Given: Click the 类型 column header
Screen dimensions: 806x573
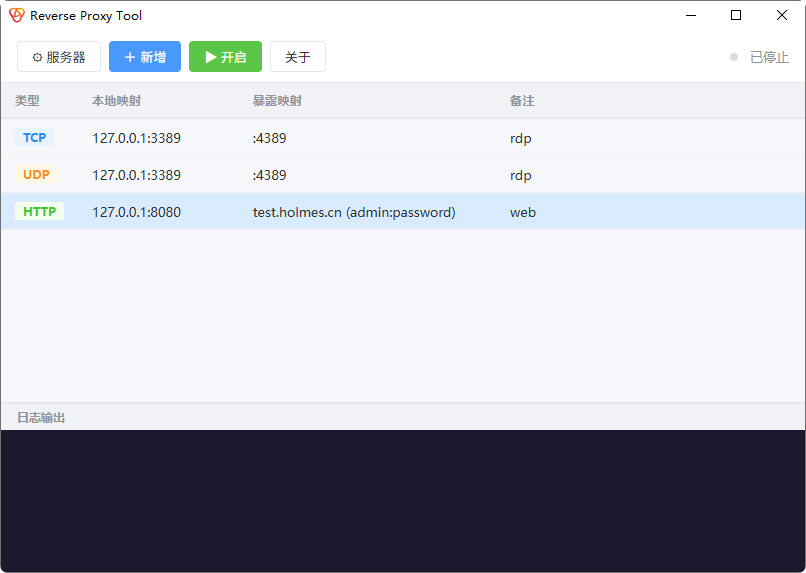Looking at the screenshot, I should point(27,101).
